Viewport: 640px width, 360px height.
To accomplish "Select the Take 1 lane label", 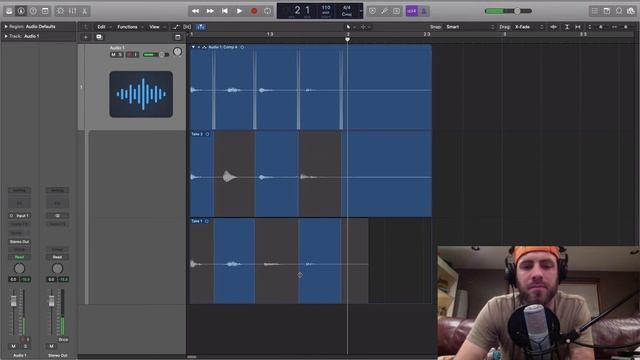I will 197,221.
